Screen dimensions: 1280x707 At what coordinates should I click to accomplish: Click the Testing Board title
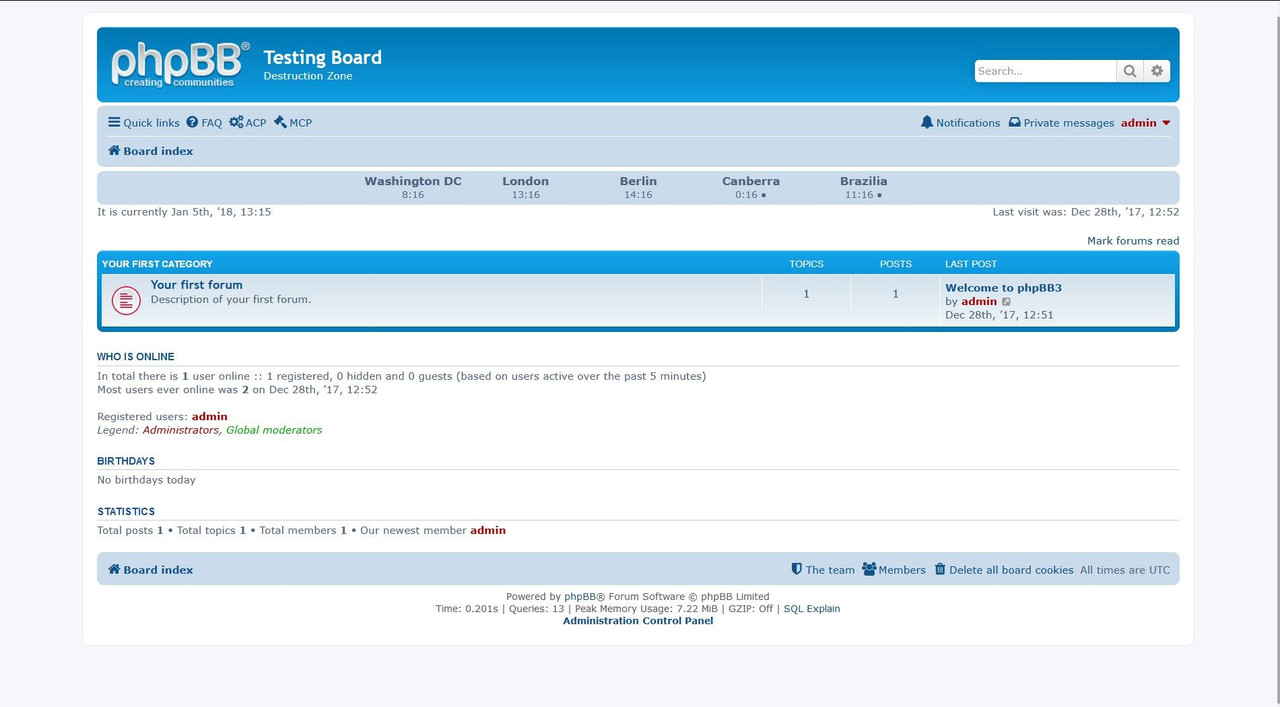tap(322, 58)
